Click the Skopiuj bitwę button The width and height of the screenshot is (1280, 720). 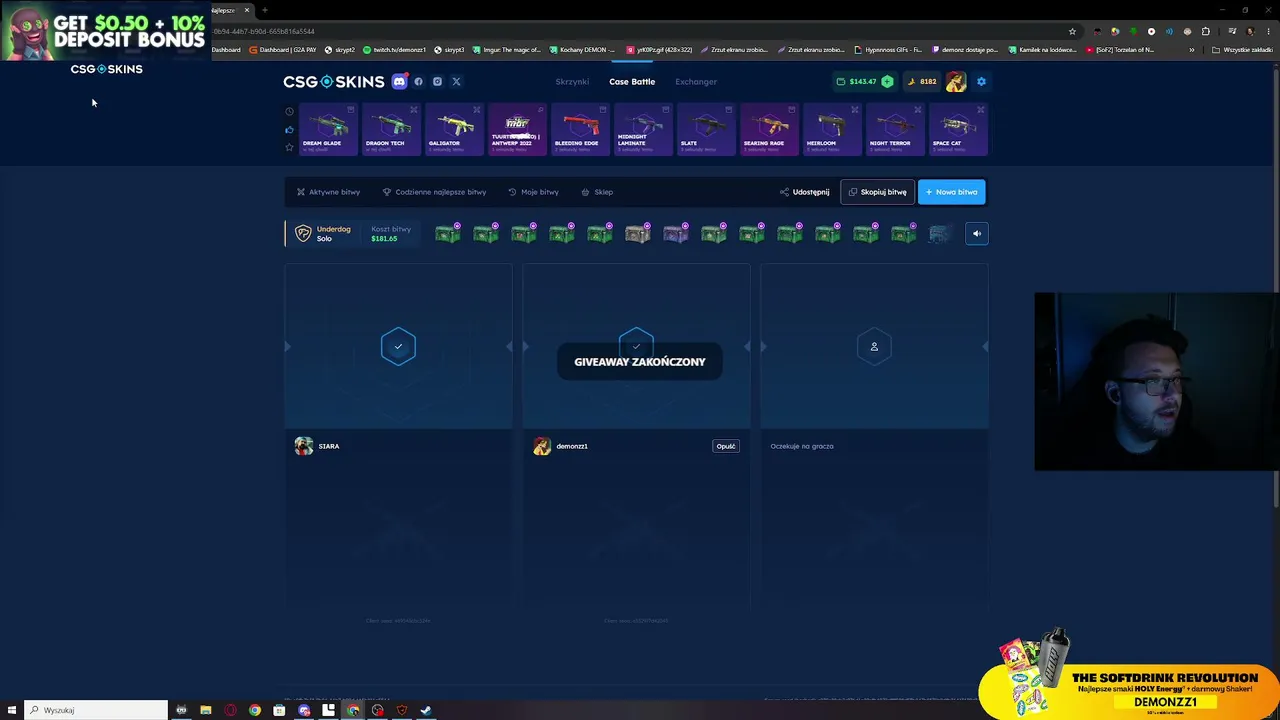[877, 192]
